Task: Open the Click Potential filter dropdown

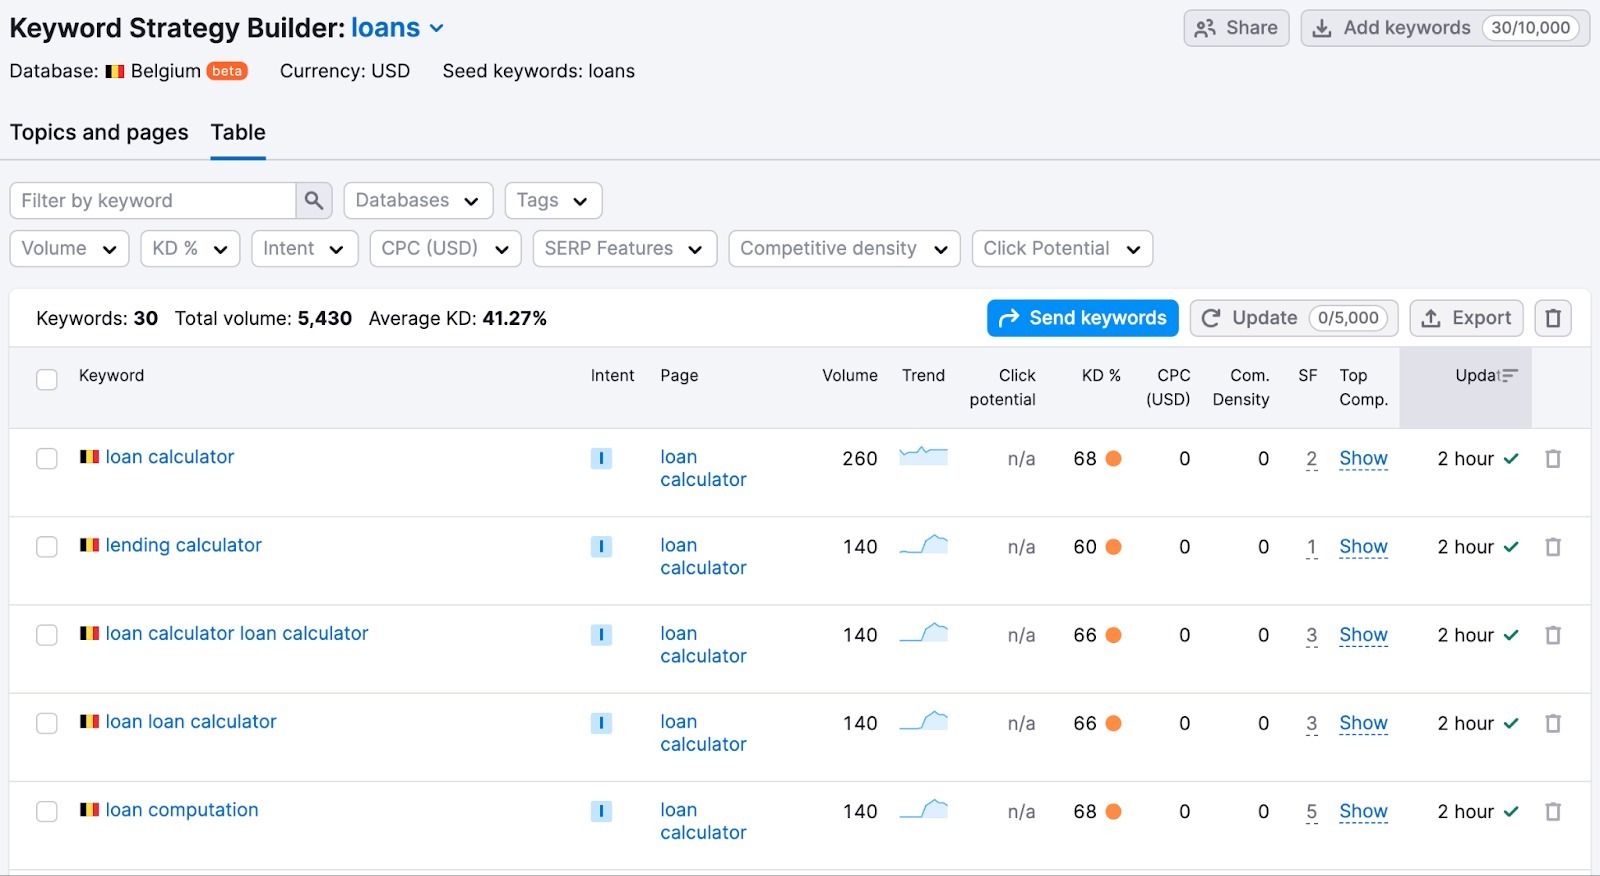Action: (x=1062, y=248)
